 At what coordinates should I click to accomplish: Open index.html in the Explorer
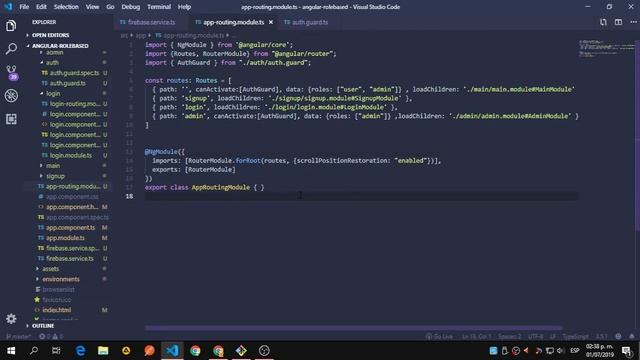56,310
